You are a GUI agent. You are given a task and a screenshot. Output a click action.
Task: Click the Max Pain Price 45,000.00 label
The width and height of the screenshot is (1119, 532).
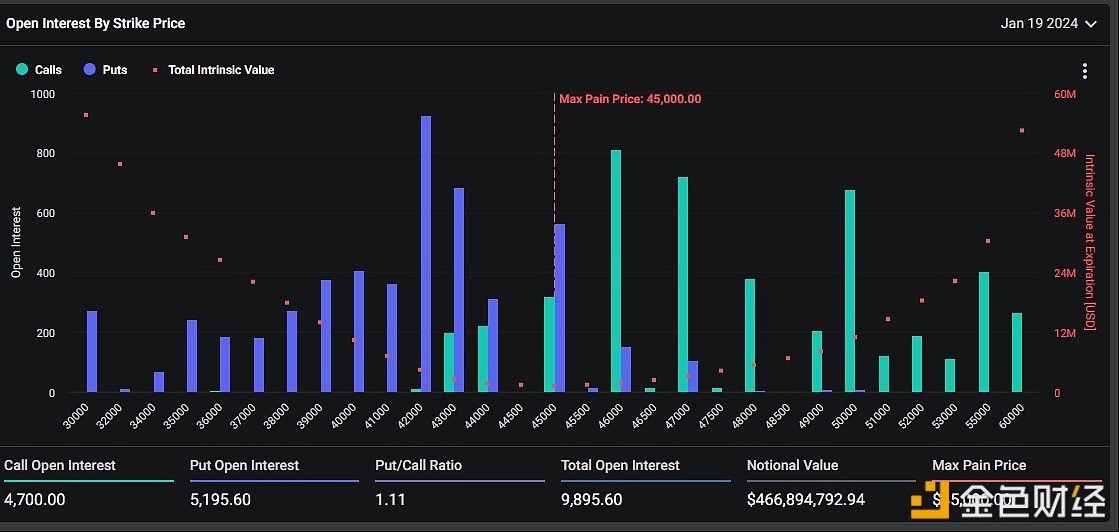click(x=629, y=99)
